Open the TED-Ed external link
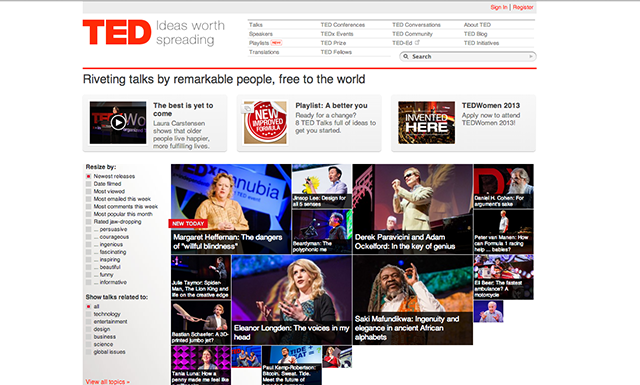Viewport: 640px width, 385px height. point(406,43)
